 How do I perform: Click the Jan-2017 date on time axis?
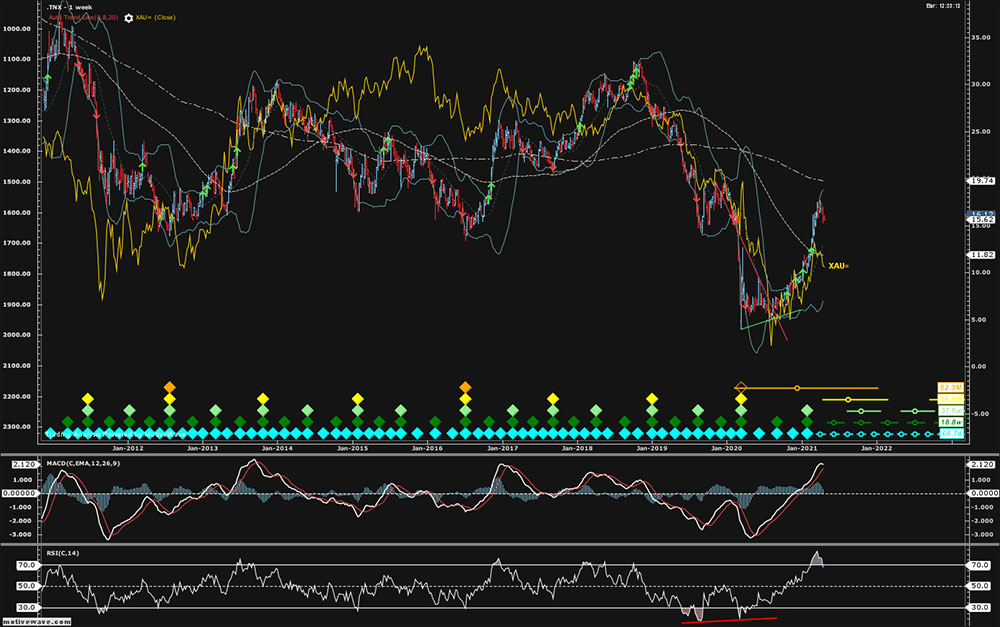pyautogui.click(x=502, y=449)
